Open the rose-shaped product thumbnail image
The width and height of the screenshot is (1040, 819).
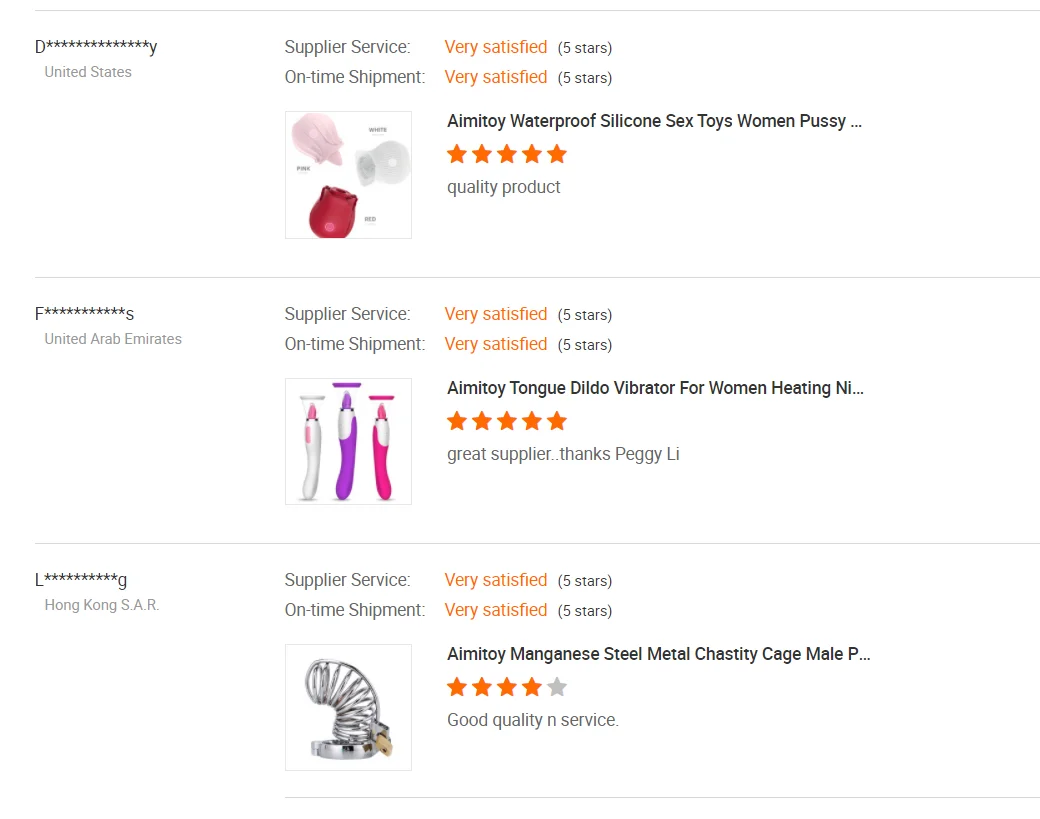point(348,175)
